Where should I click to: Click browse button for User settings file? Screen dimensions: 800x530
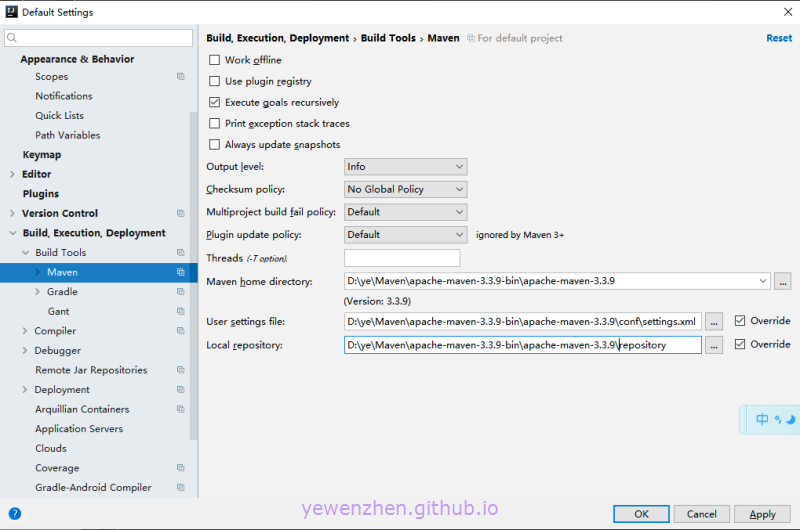713,322
